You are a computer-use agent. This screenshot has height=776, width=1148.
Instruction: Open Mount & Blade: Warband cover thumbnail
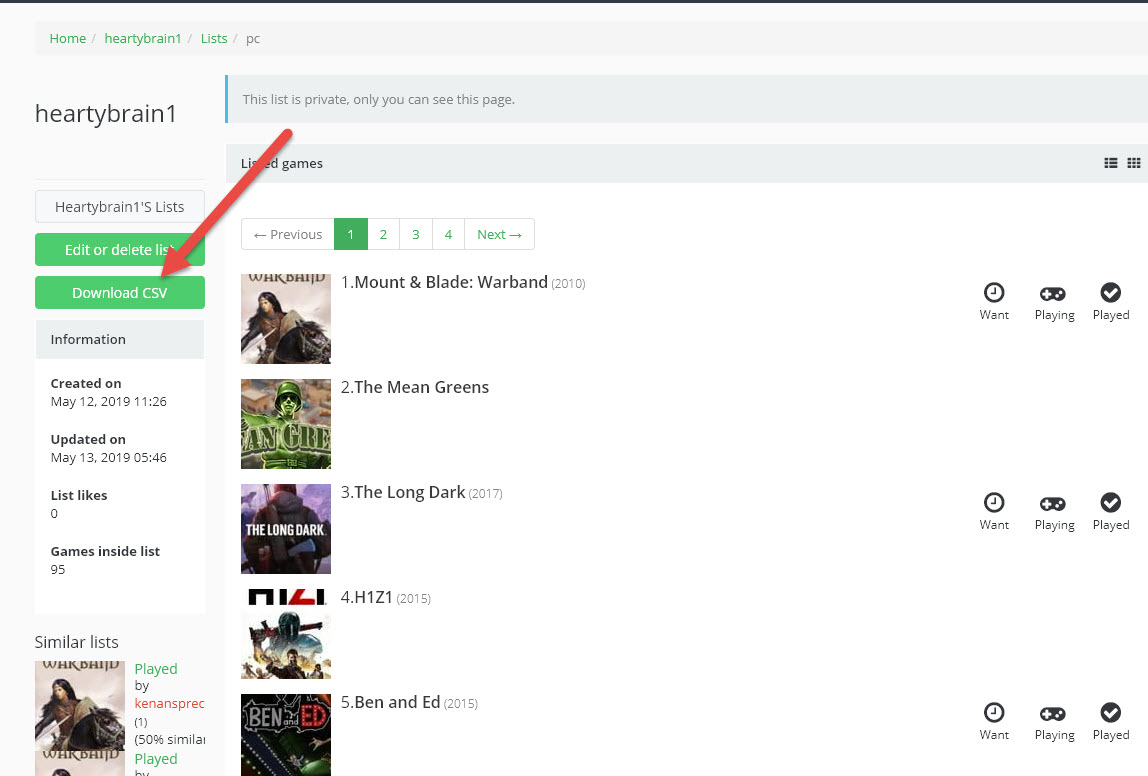pyautogui.click(x=286, y=318)
